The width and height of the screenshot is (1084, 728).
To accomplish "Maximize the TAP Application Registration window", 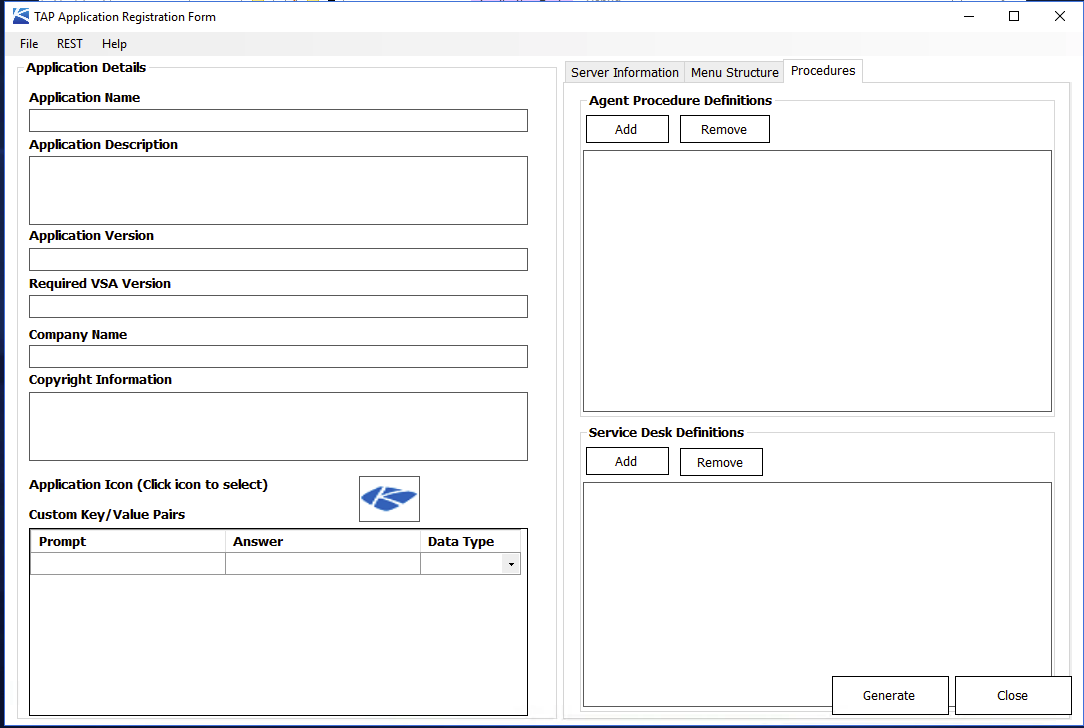I will click(x=1013, y=16).
